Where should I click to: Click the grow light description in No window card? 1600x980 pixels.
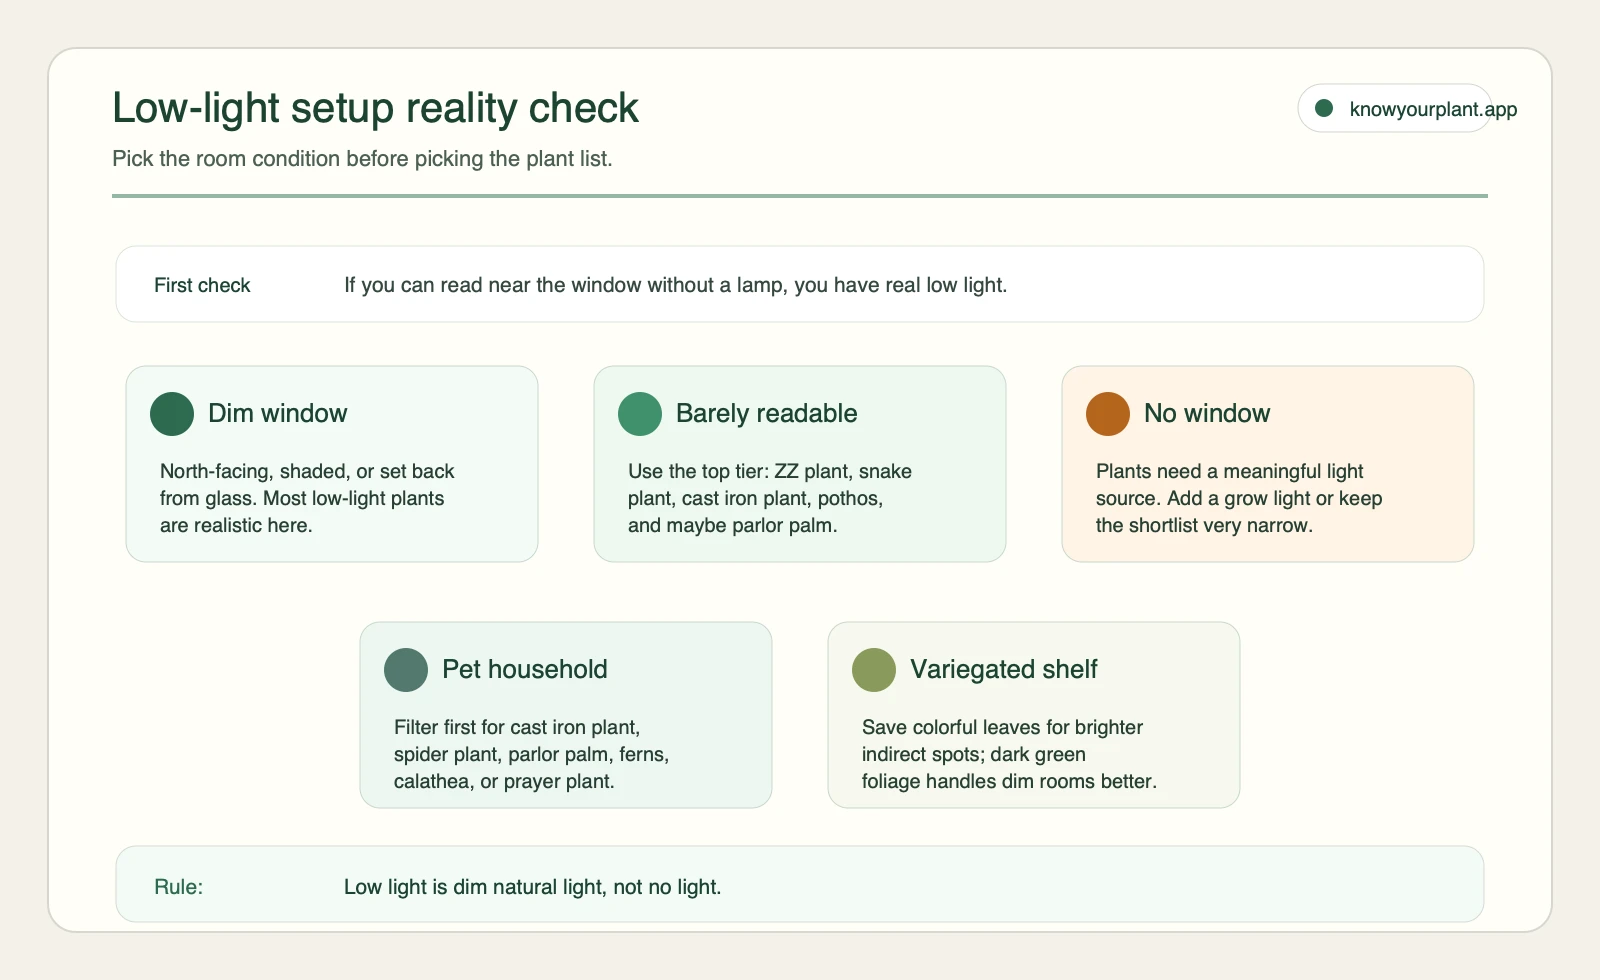[x=1239, y=498]
